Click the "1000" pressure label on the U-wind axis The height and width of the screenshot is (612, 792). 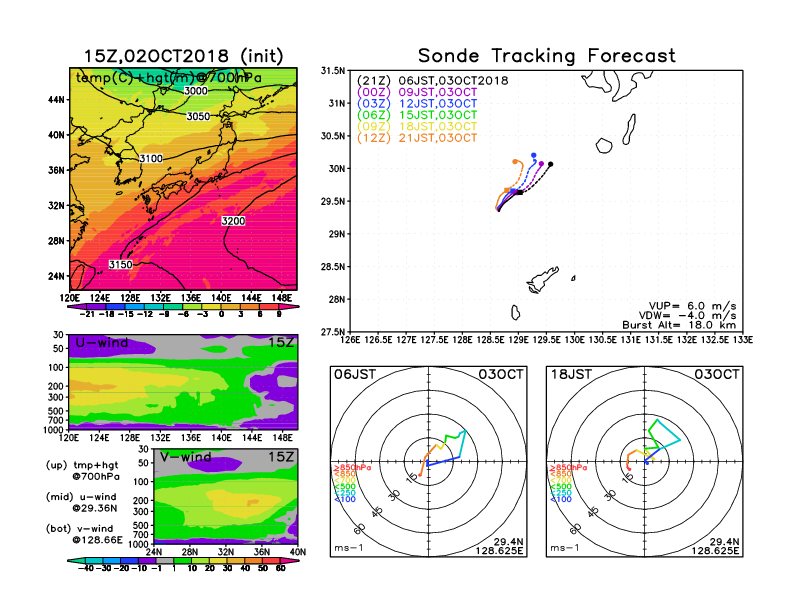pos(55,430)
